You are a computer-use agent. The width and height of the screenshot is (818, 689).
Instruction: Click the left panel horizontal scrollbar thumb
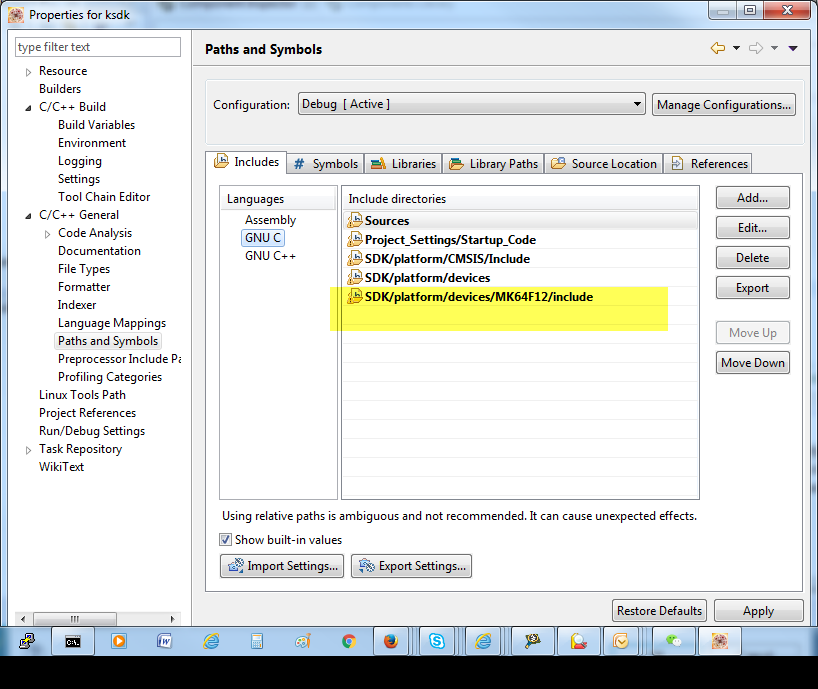[75, 619]
